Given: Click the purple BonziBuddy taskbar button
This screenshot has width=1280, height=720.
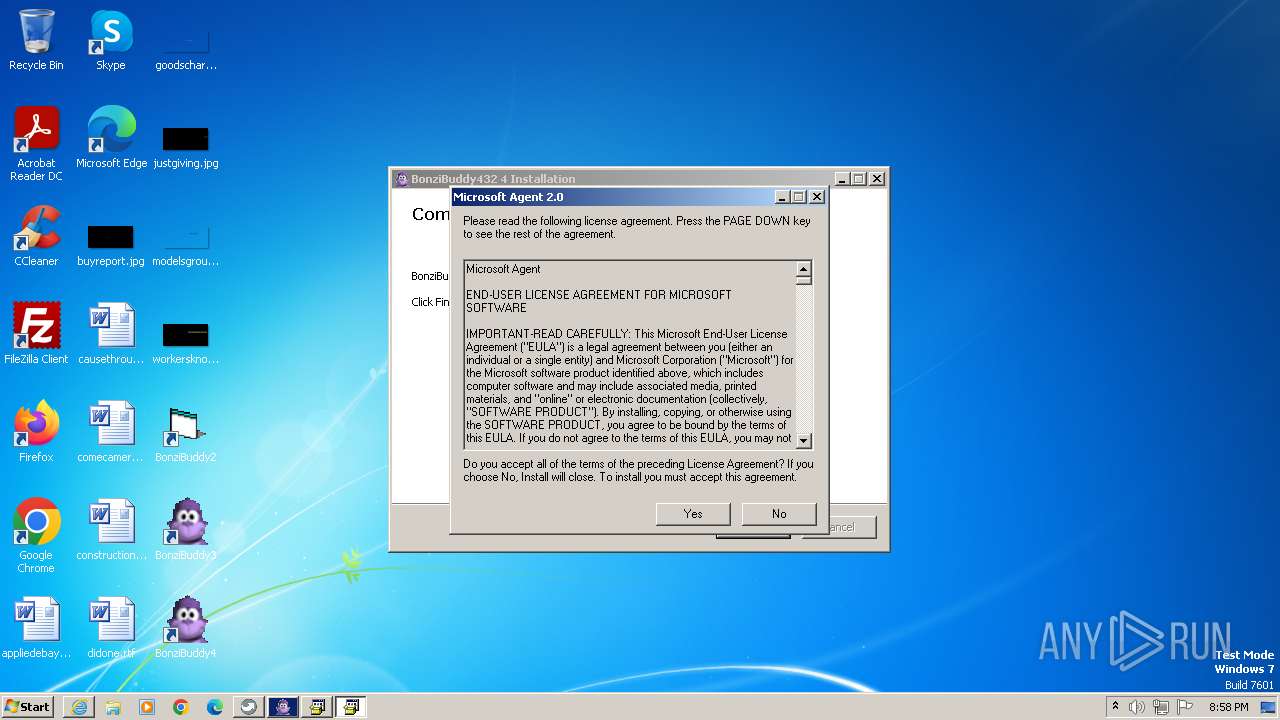Looking at the screenshot, I should (283, 707).
